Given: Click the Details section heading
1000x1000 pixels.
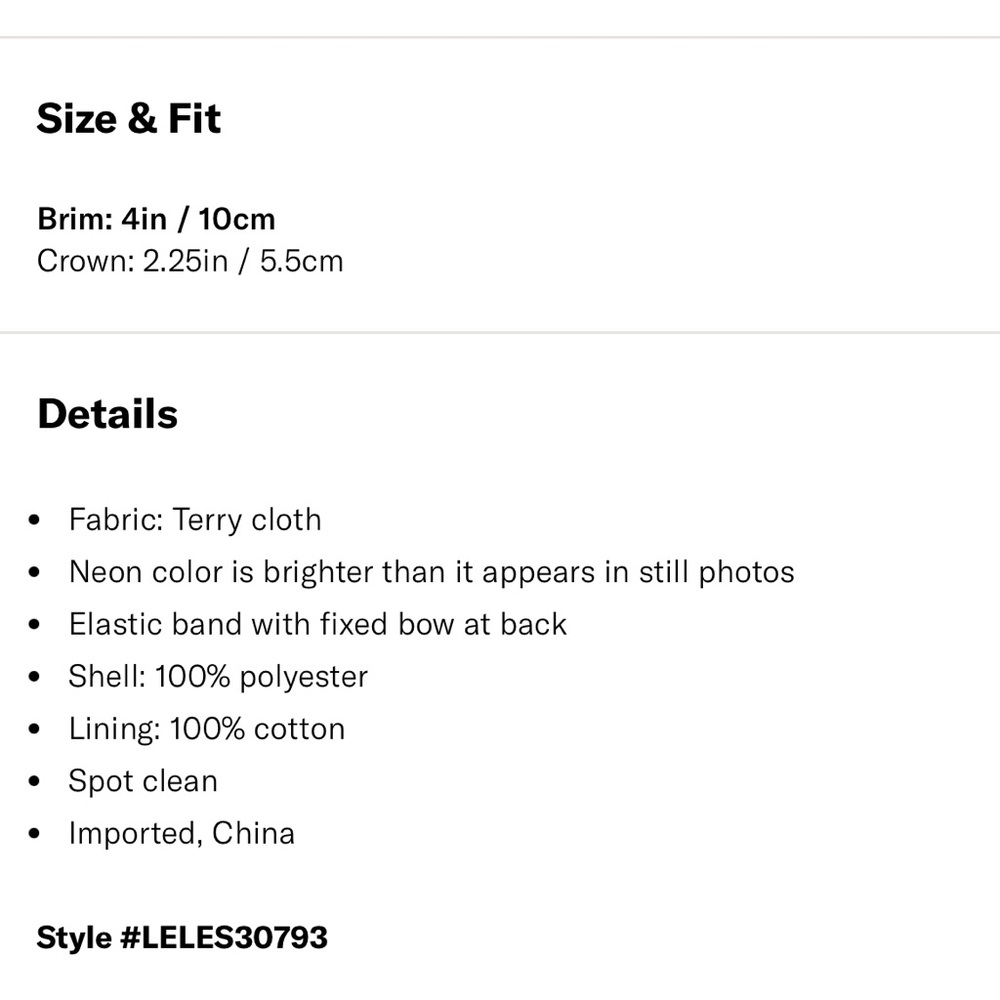Looking at the screenshot, I should coord(107,414).
